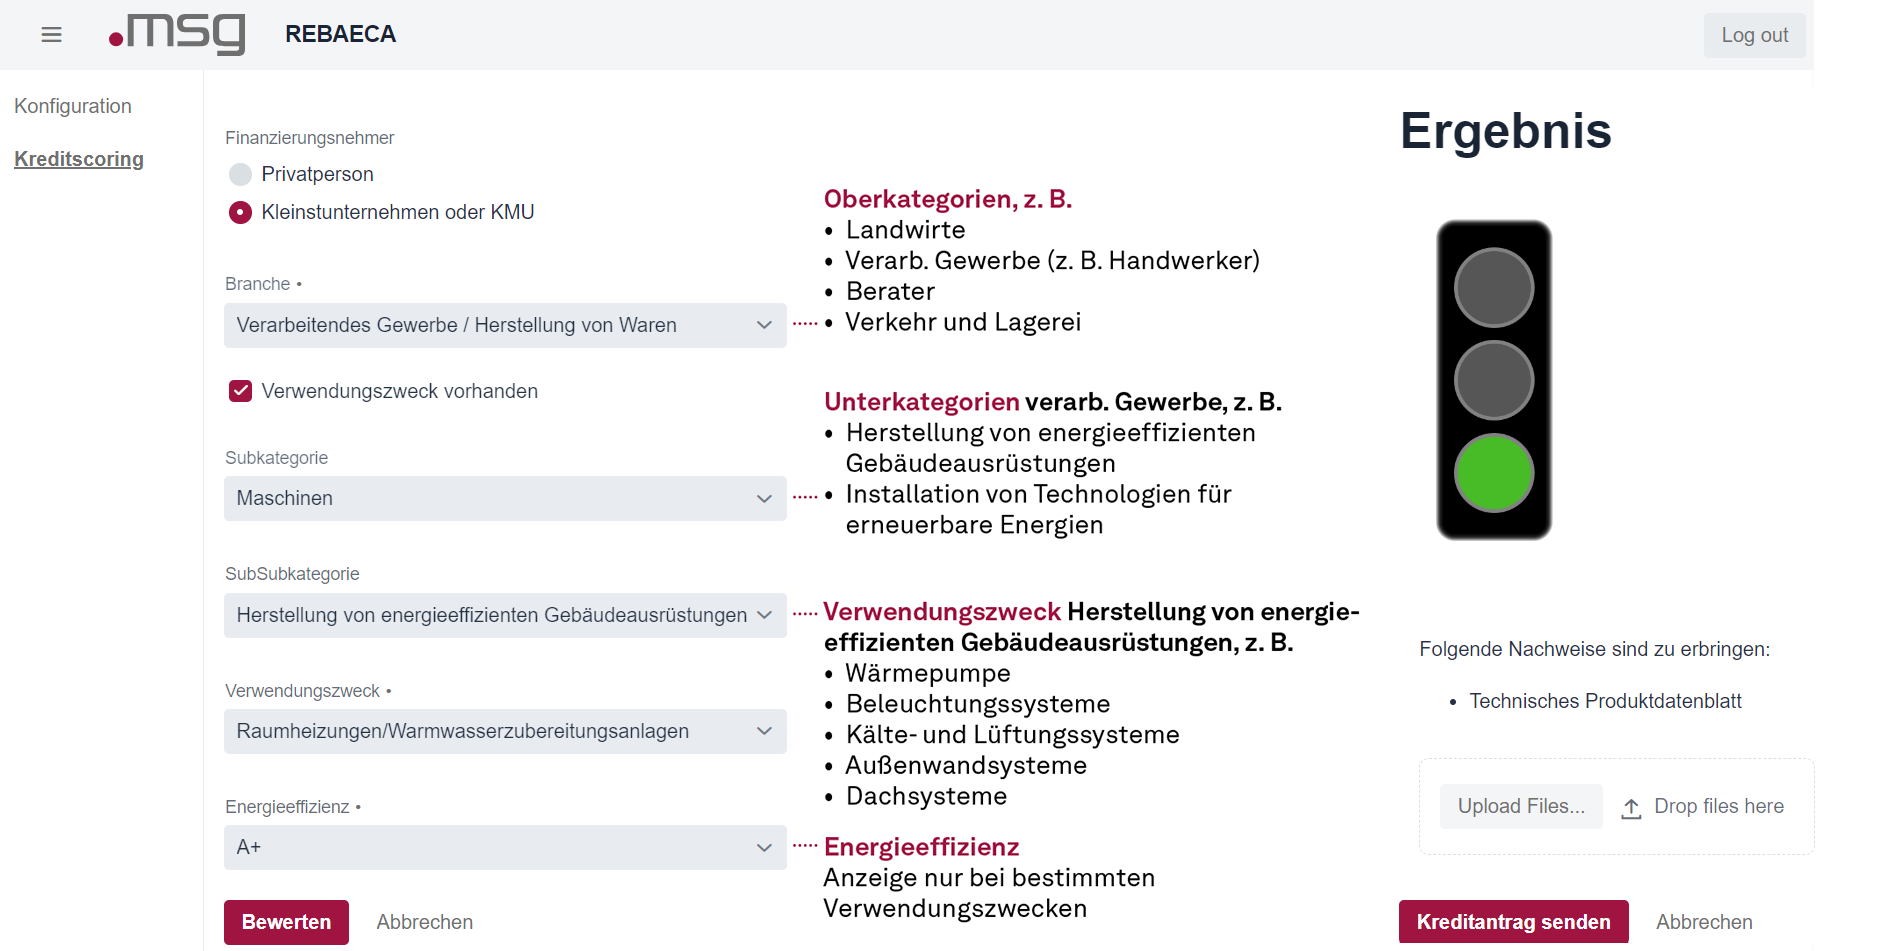Open the SubSubkategorie dropdown
This screenshot has width=1894, height=951.
click(x=505, y=616)
